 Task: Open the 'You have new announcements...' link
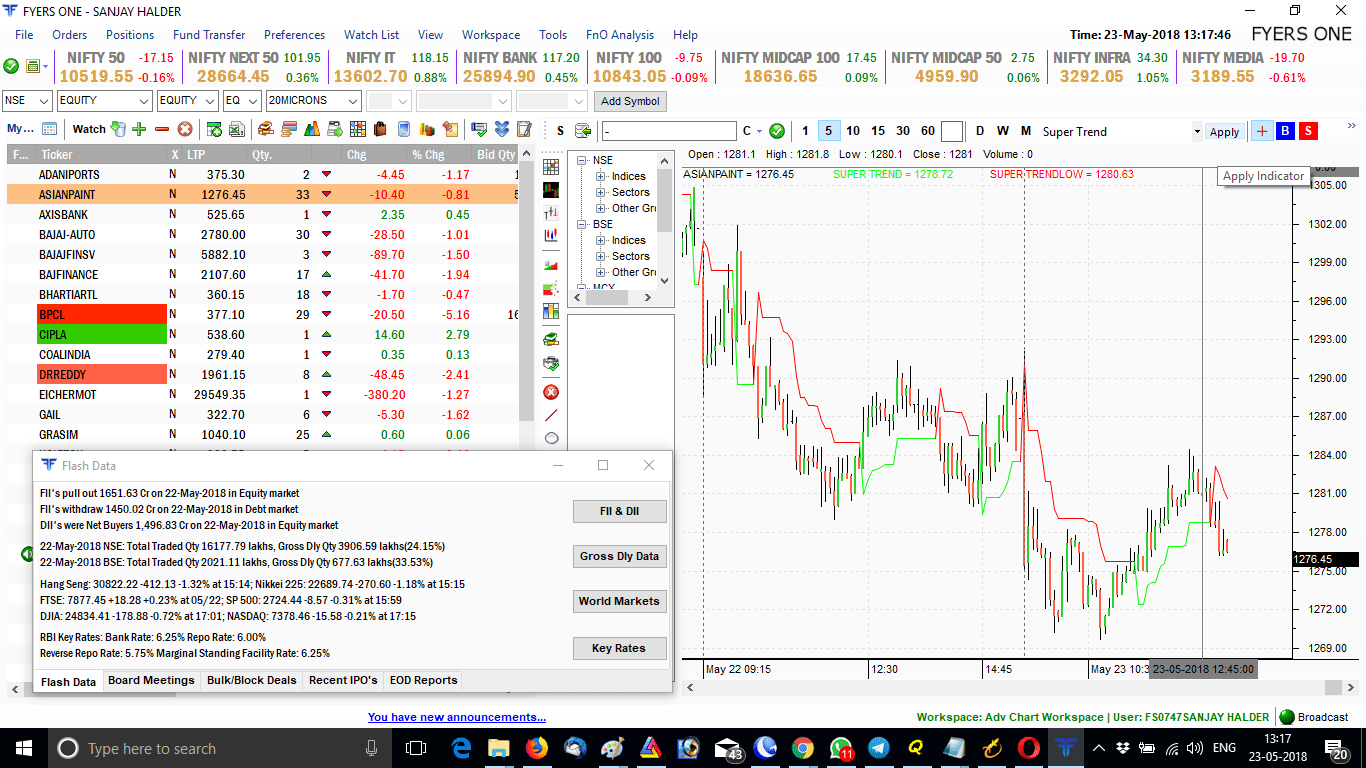coord(457,717)
